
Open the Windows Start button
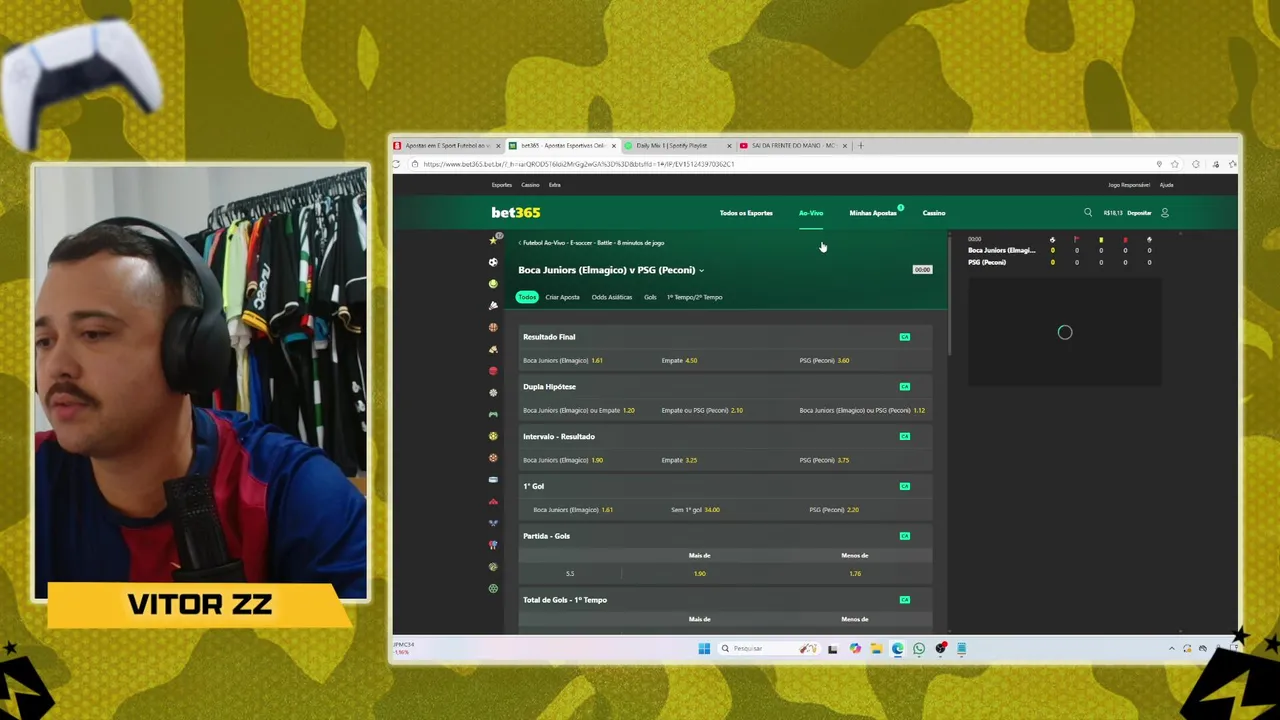point(704,648)
